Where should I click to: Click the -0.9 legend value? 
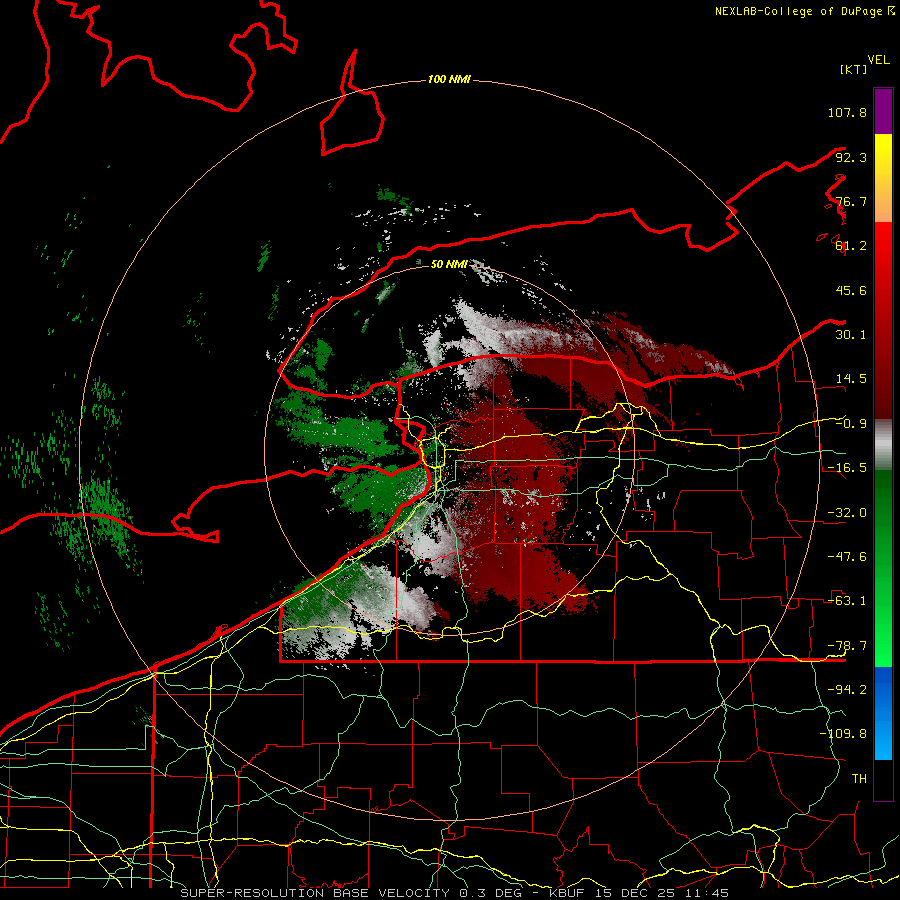click(851, 424)
